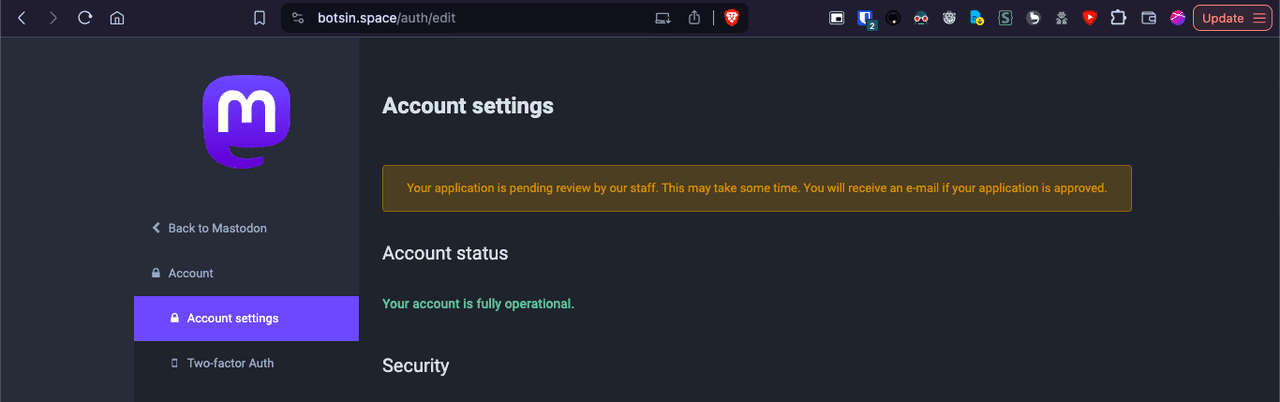The width and height of the screenshot is (1280, 402).
Task: Bookmark this page
Action: pos(259,18)
